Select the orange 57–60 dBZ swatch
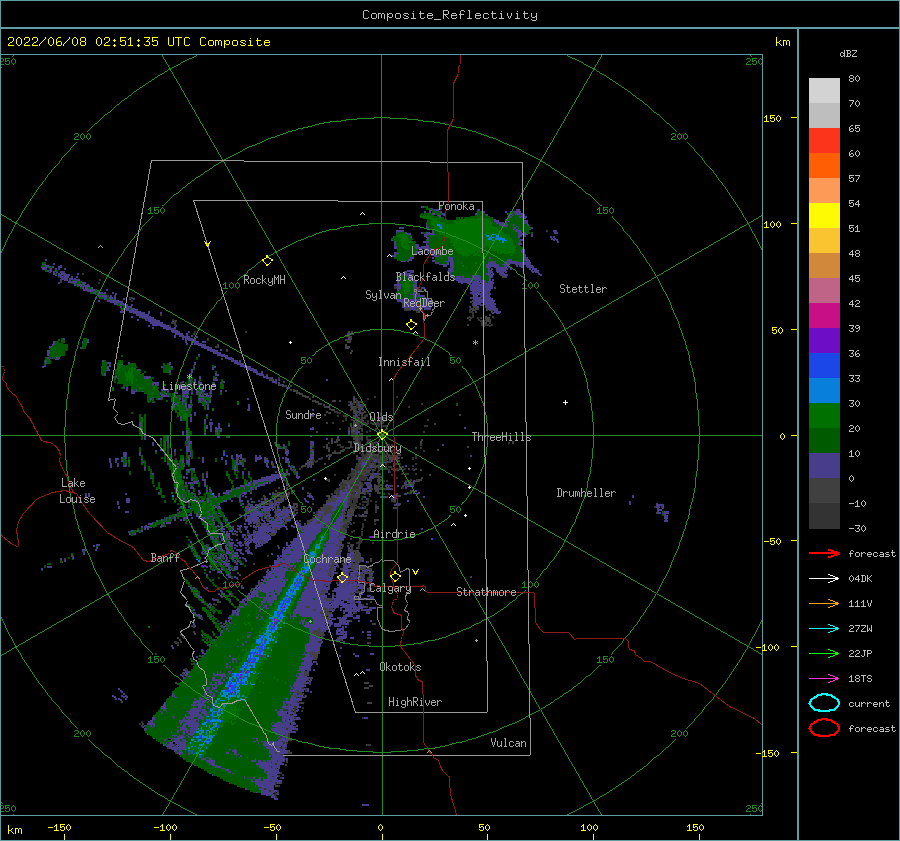The height and width of the screenshot is (841, 900). pos(824,166)
